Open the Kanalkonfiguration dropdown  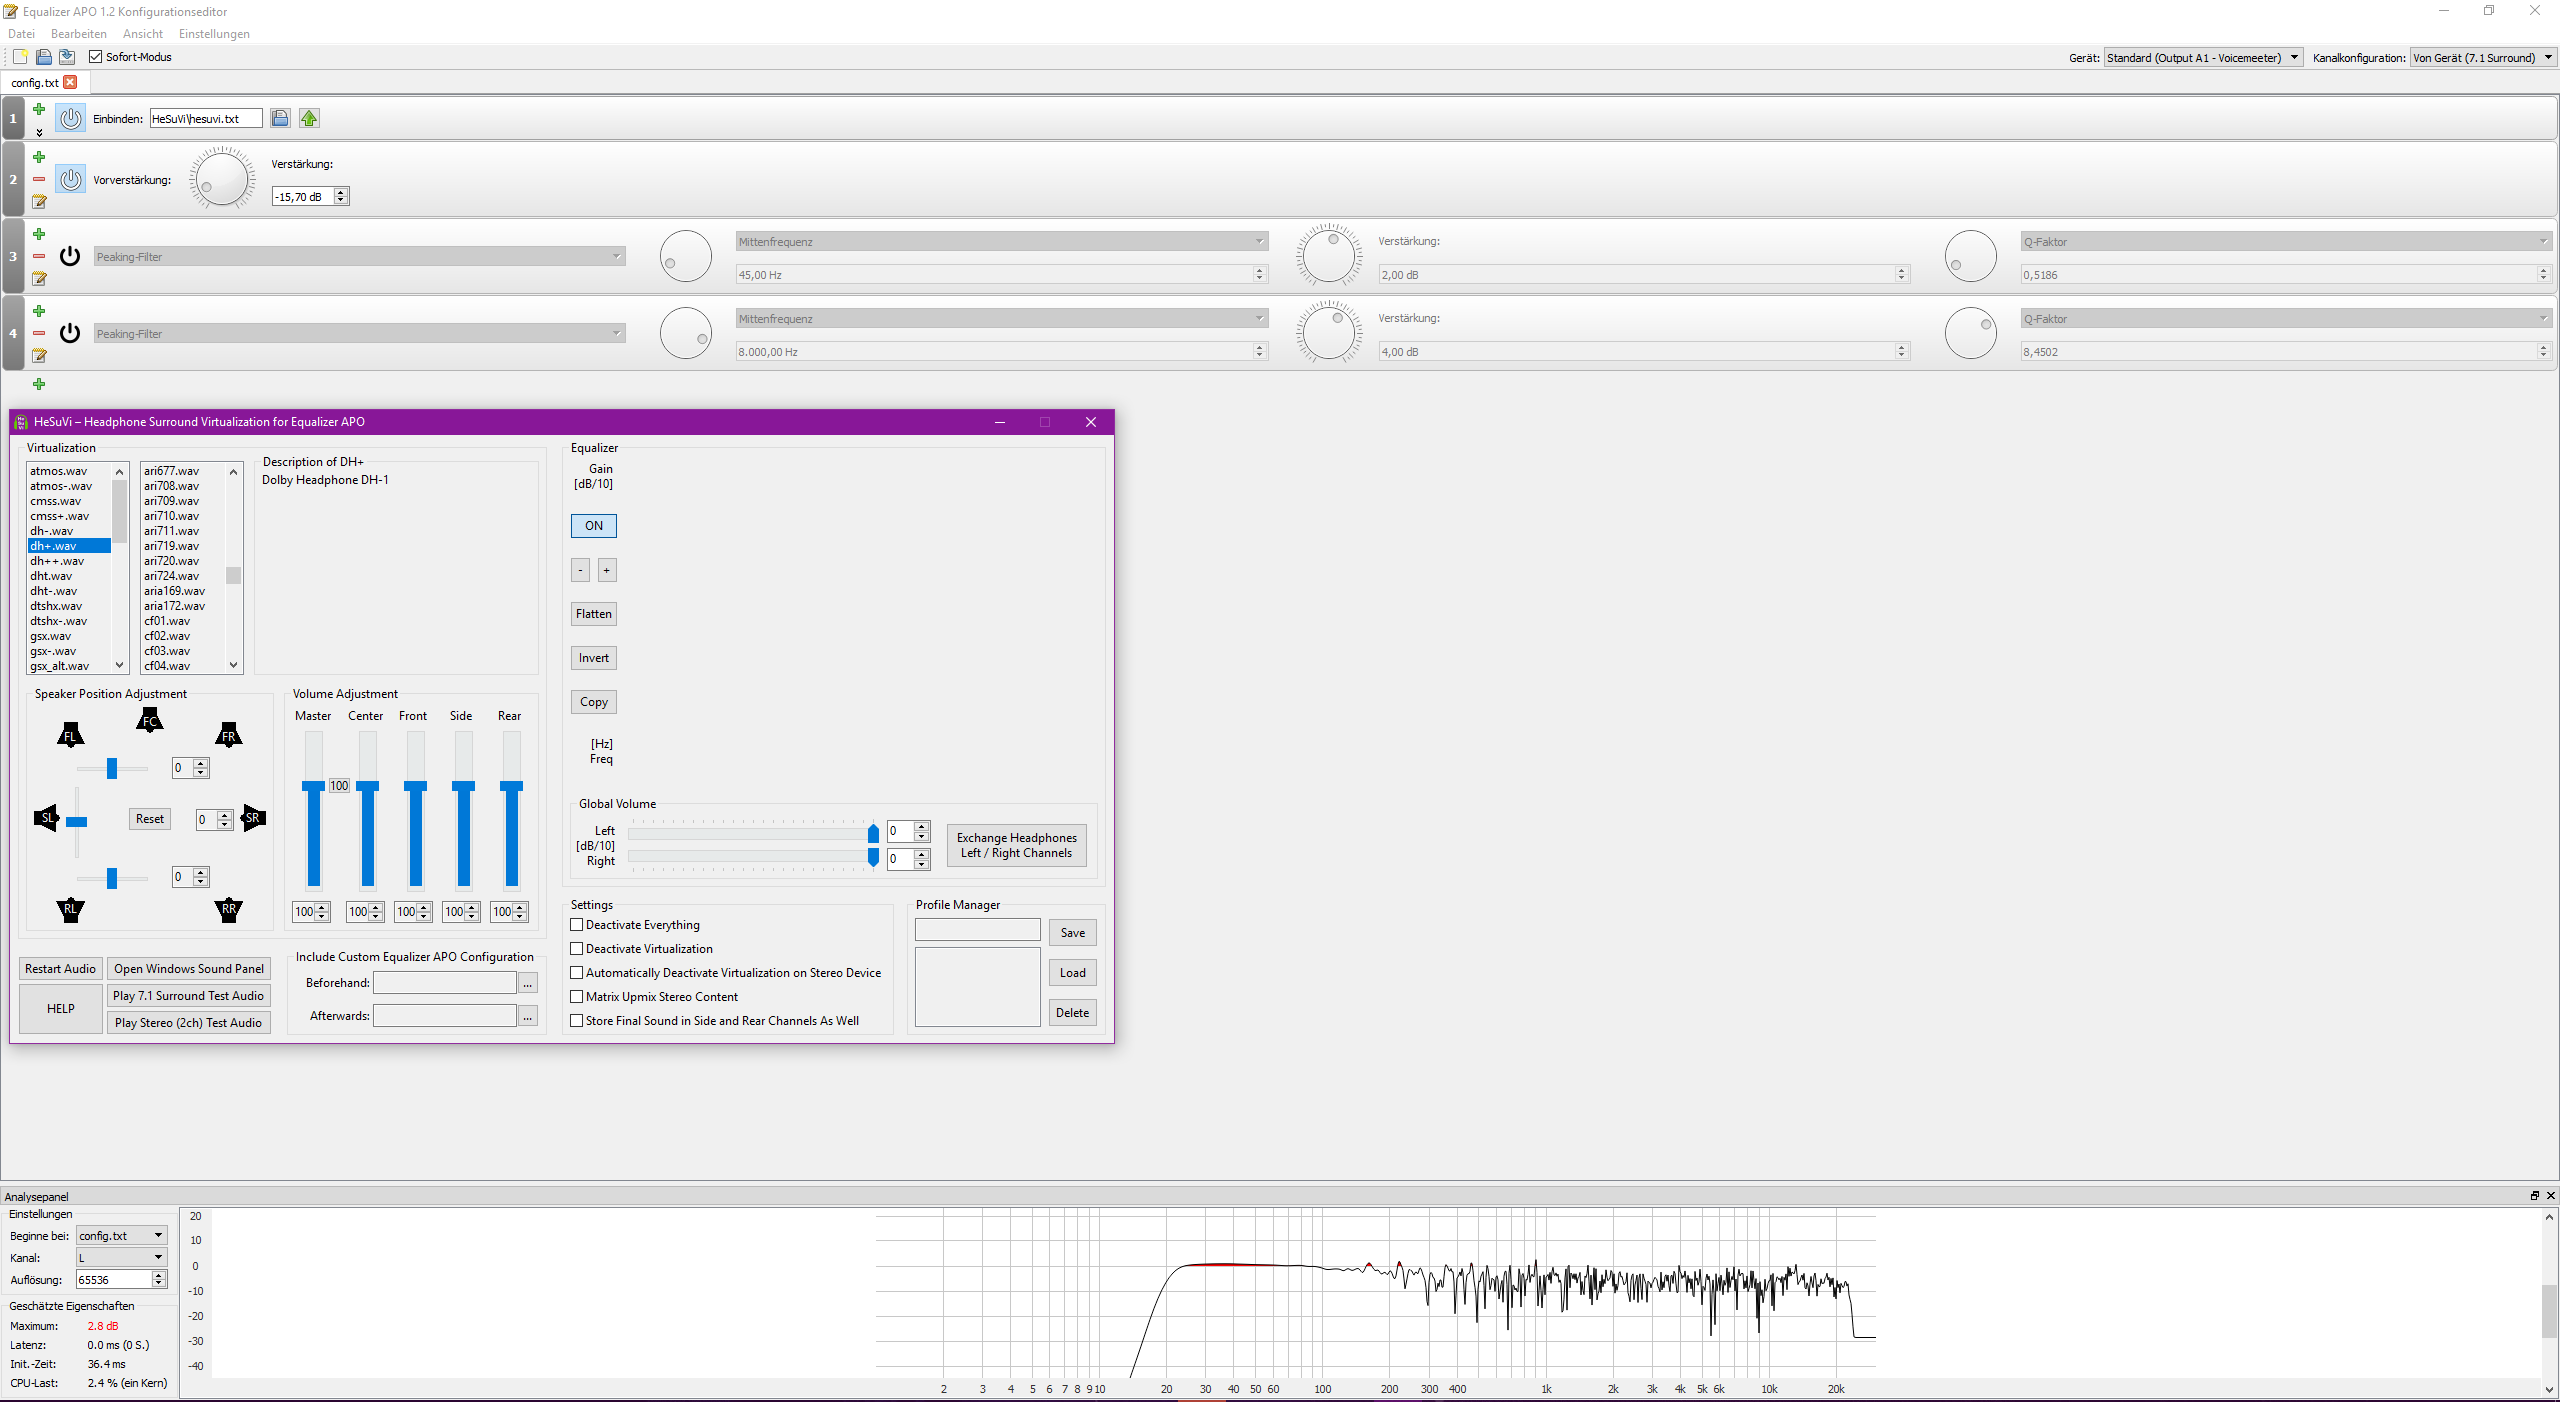click(2482, 58)
